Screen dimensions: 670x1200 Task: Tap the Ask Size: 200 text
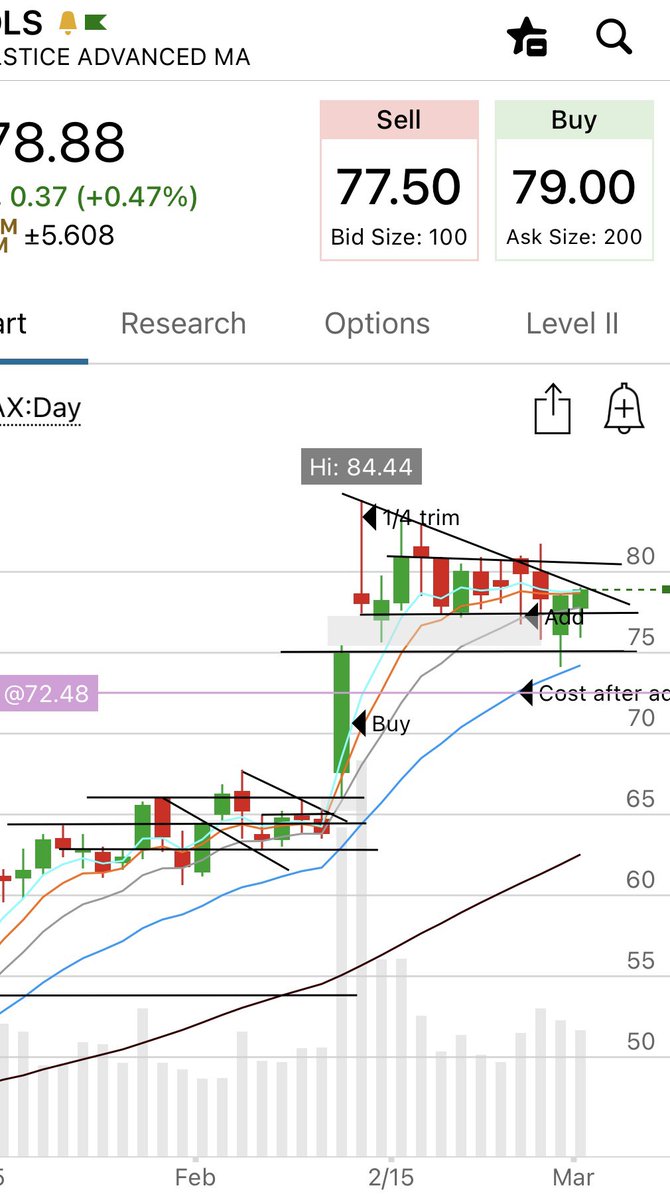574,238
